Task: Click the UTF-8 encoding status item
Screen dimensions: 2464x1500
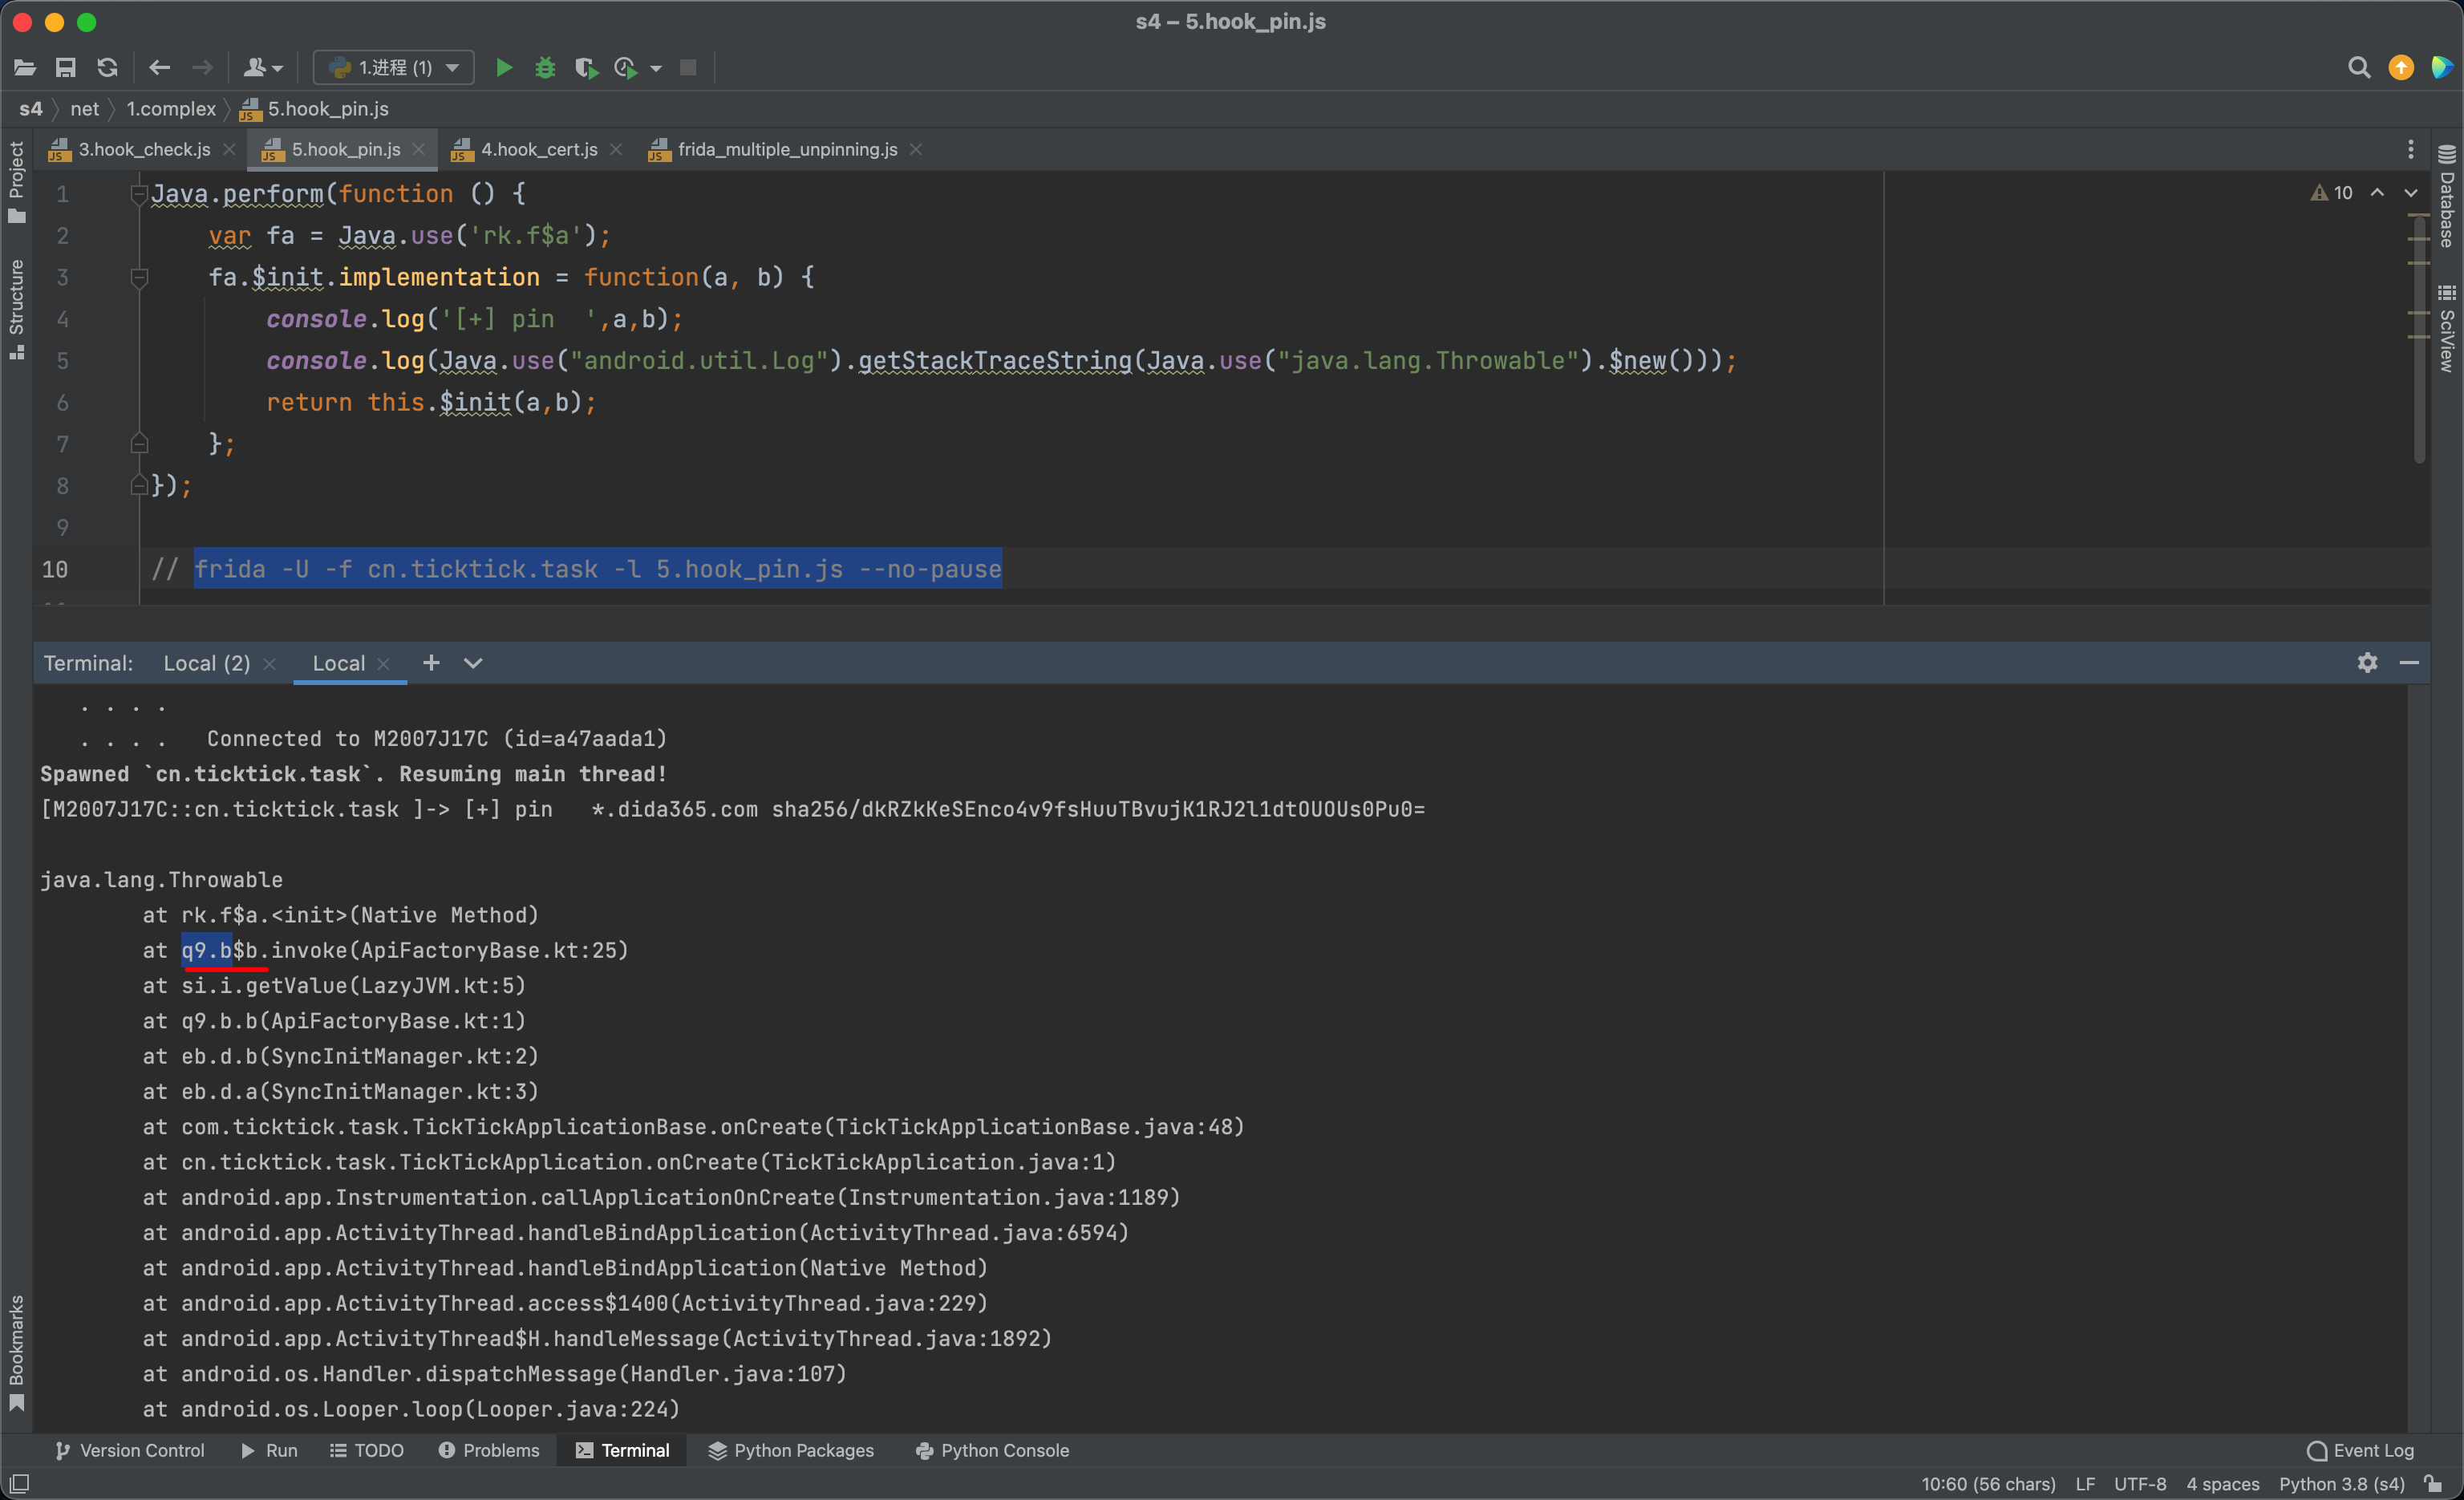Action: point(2140,1484)
